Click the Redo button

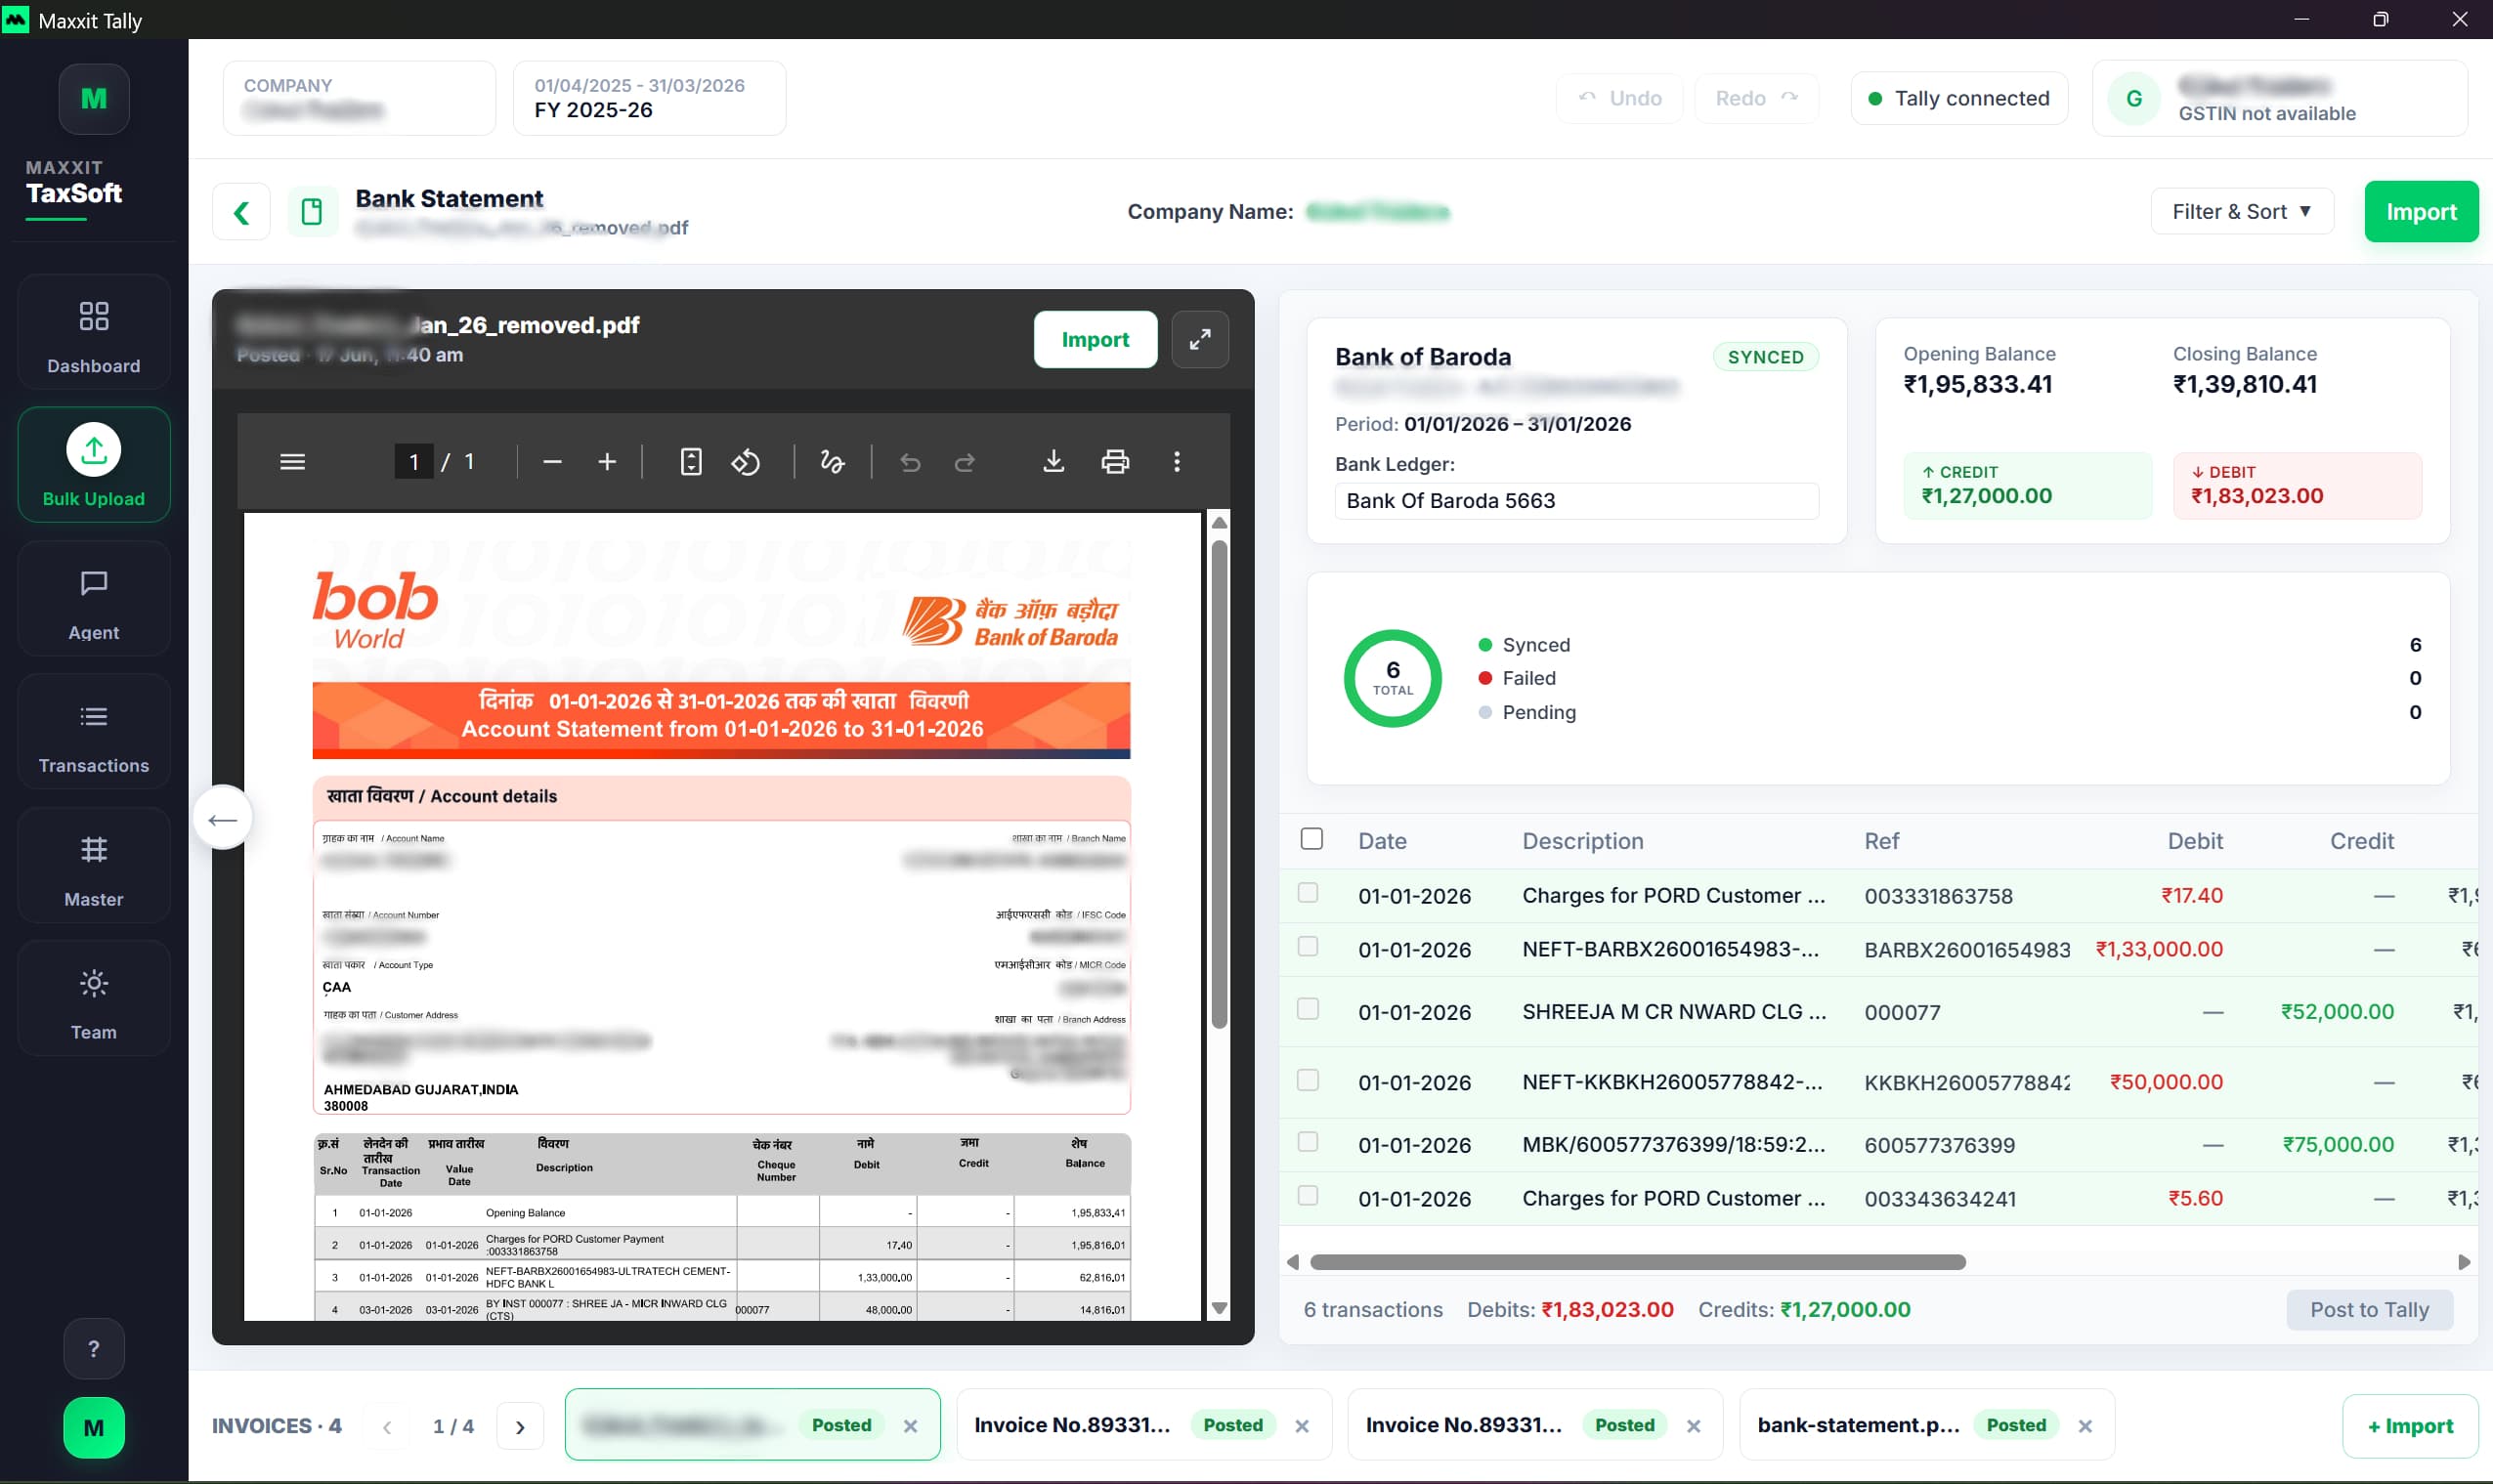(x=1756, y=98)
